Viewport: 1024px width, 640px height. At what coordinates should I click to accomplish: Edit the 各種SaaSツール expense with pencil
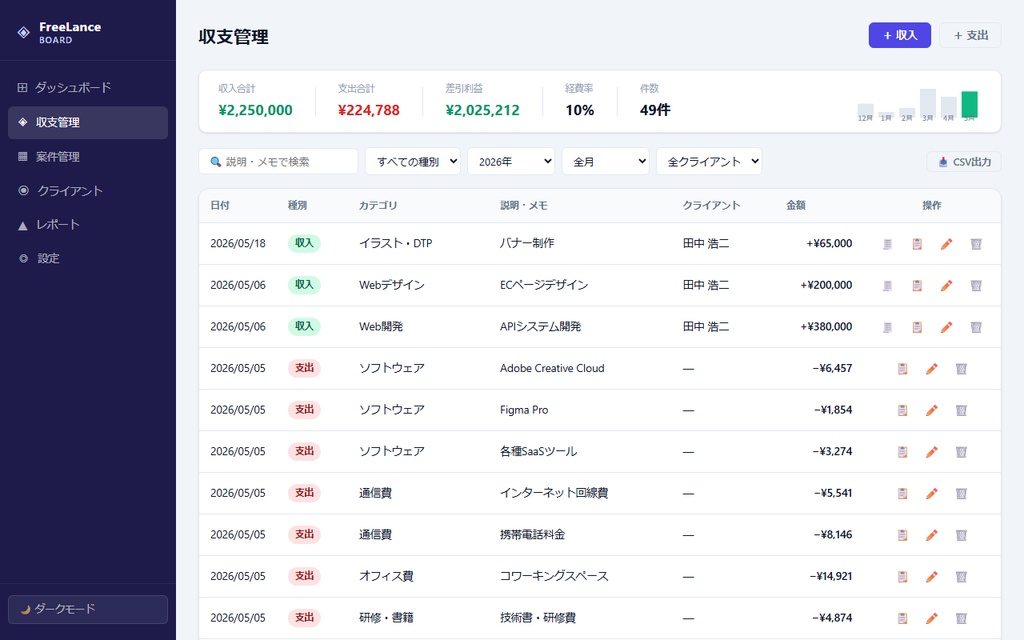(x=932, y=452)
